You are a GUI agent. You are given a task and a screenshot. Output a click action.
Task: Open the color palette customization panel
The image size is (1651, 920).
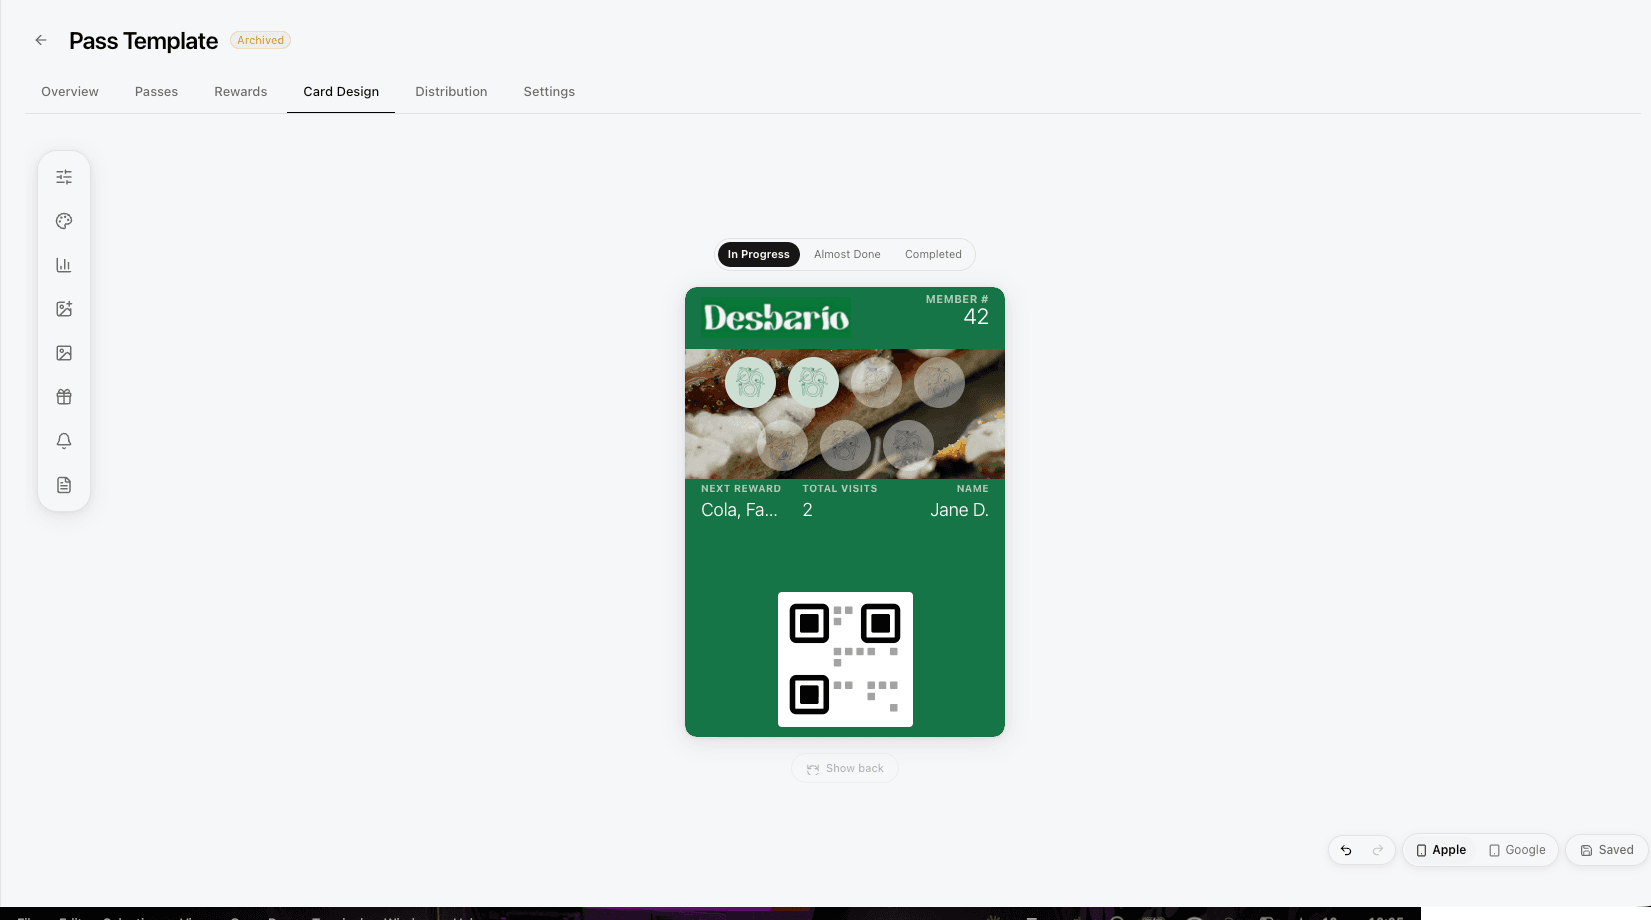click(64, 221)
